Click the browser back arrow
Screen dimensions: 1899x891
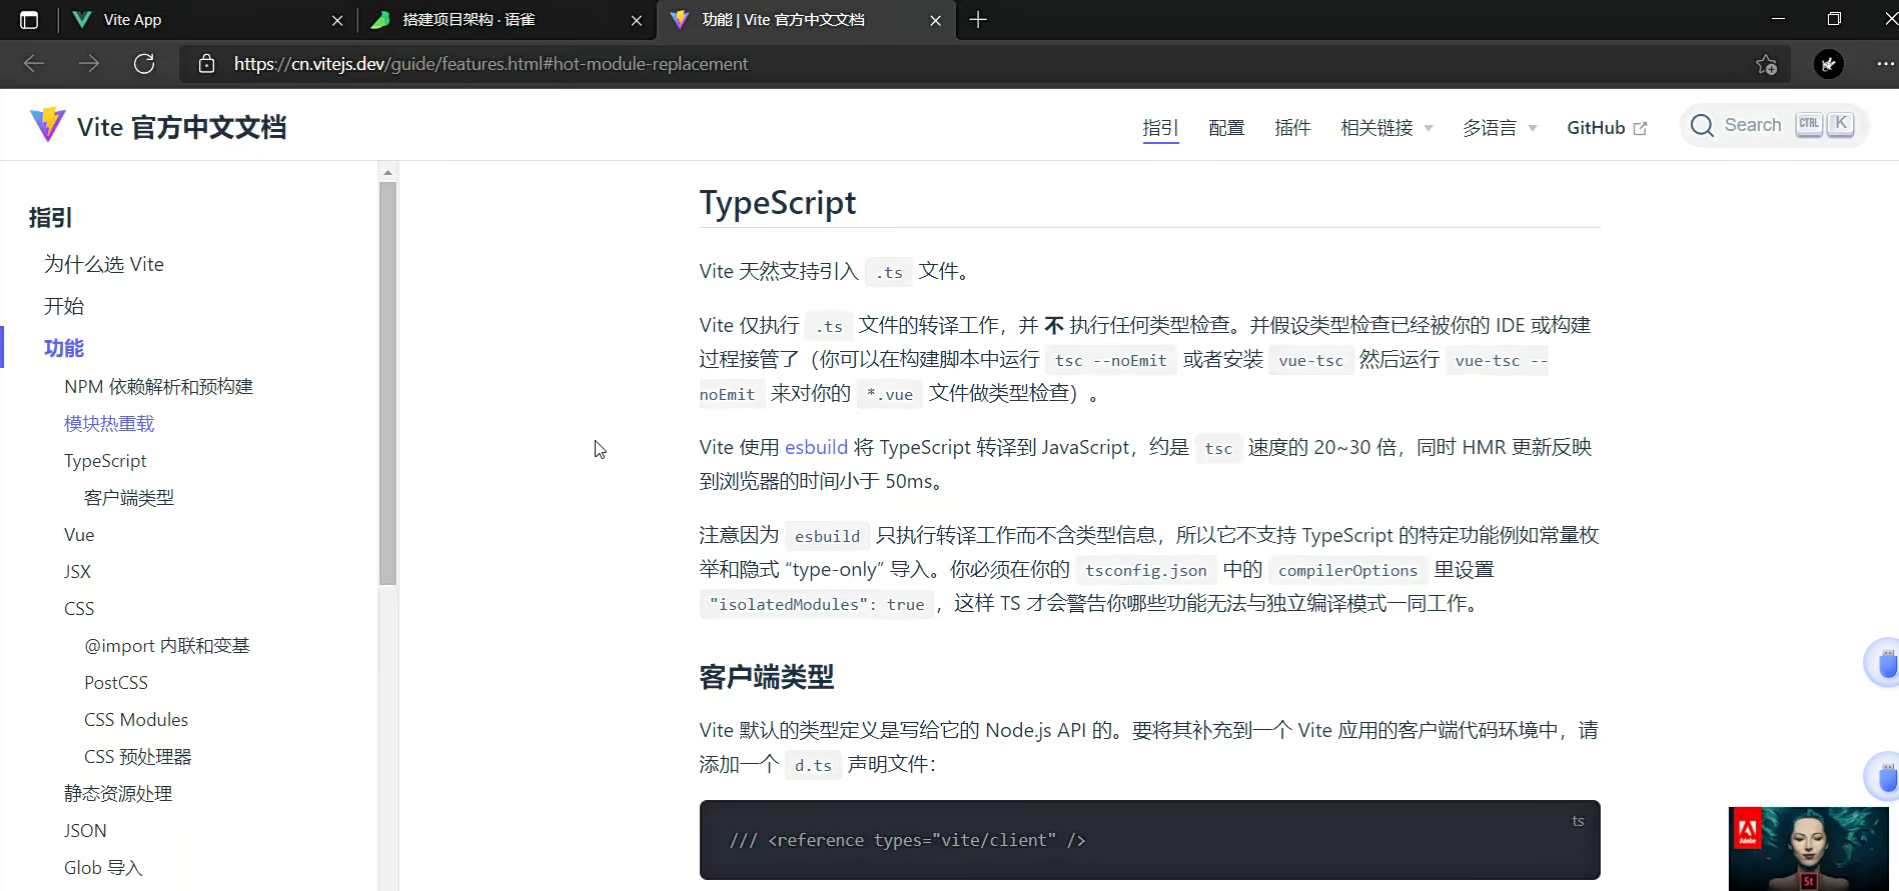click(34, 64)
